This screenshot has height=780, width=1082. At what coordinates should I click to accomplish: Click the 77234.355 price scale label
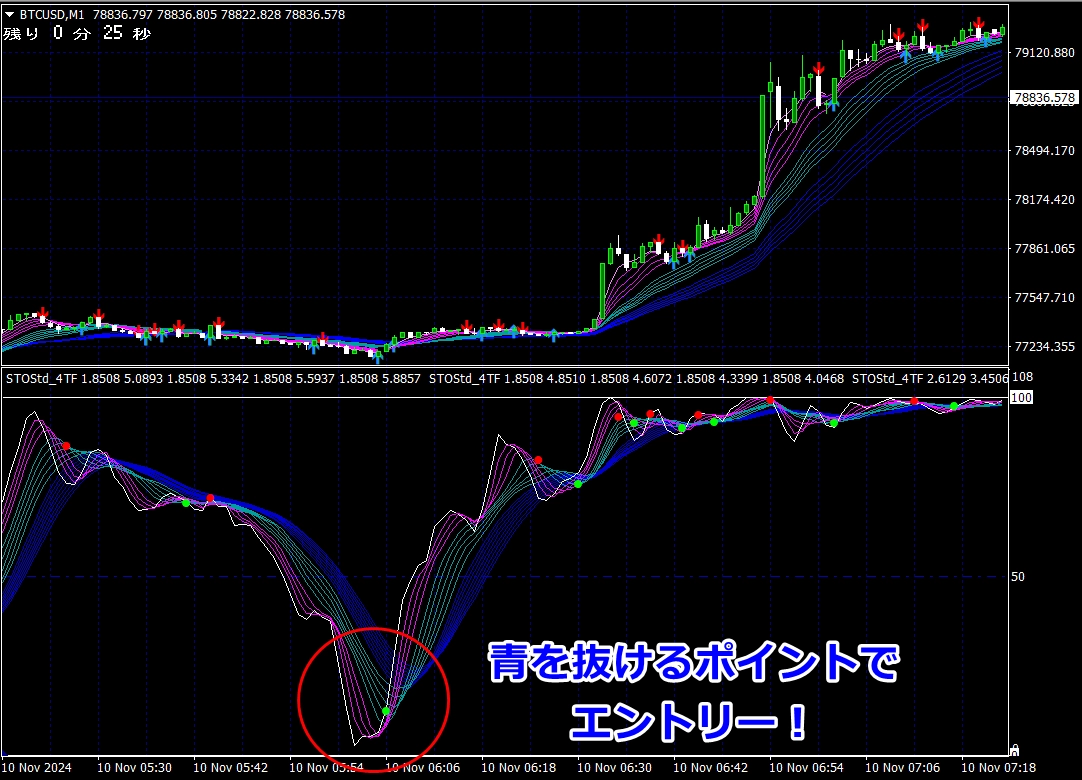(x=1044, y=347)
